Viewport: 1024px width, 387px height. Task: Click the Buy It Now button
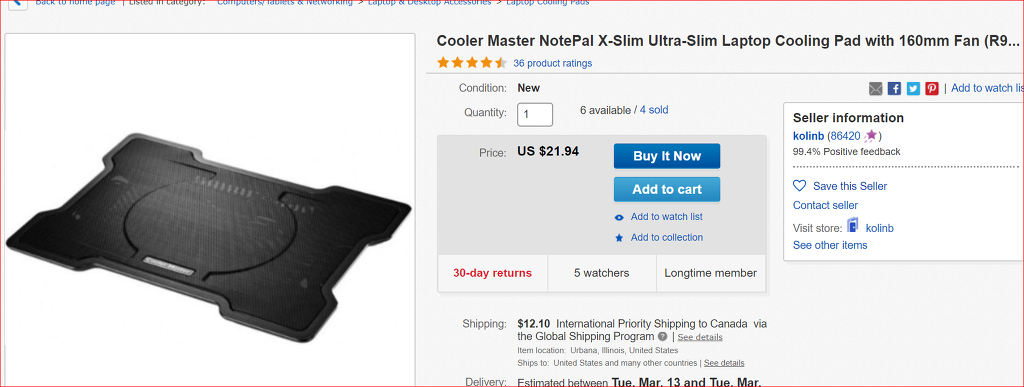pyautogui.click(x=667, y=156)
